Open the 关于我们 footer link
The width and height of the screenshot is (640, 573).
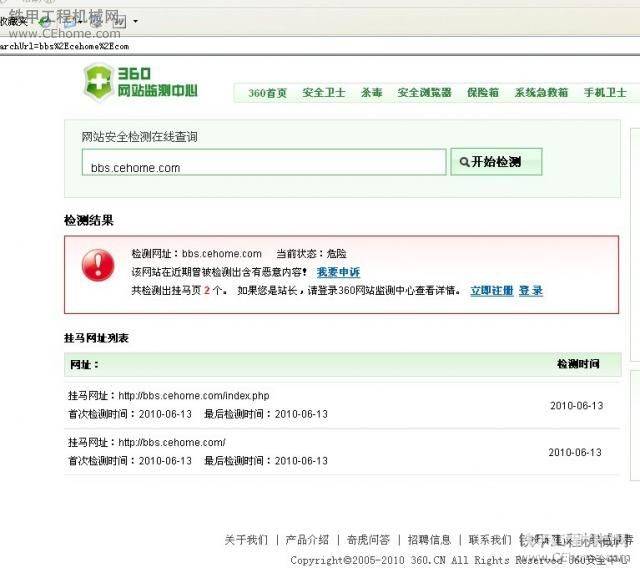click(246, 540)
